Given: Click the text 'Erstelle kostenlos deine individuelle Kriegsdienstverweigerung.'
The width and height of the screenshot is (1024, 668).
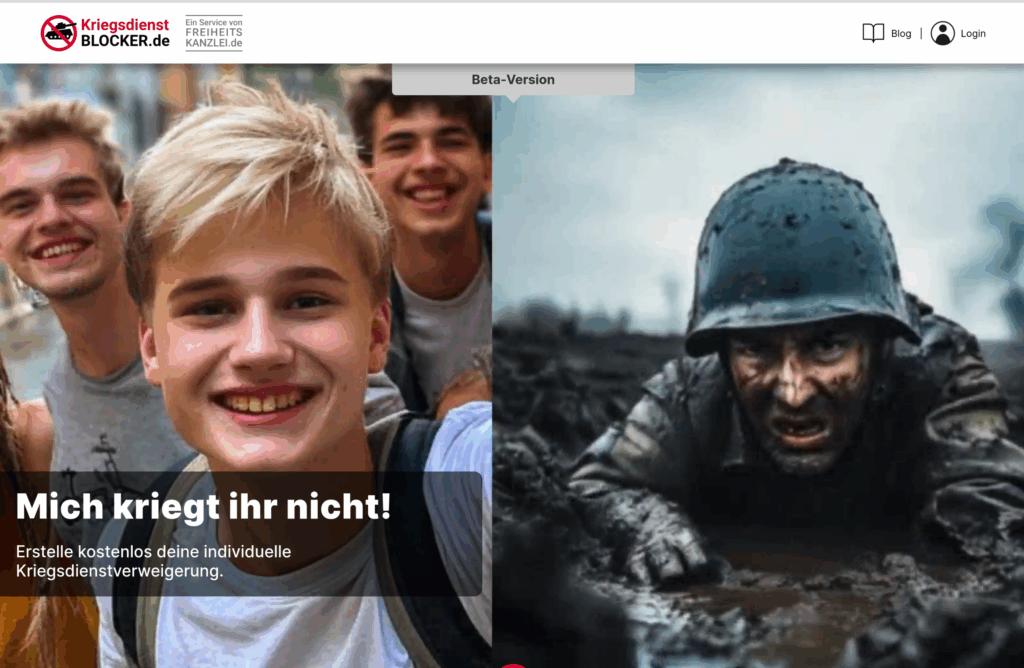Looking at the screenshot, I should 153,561.
